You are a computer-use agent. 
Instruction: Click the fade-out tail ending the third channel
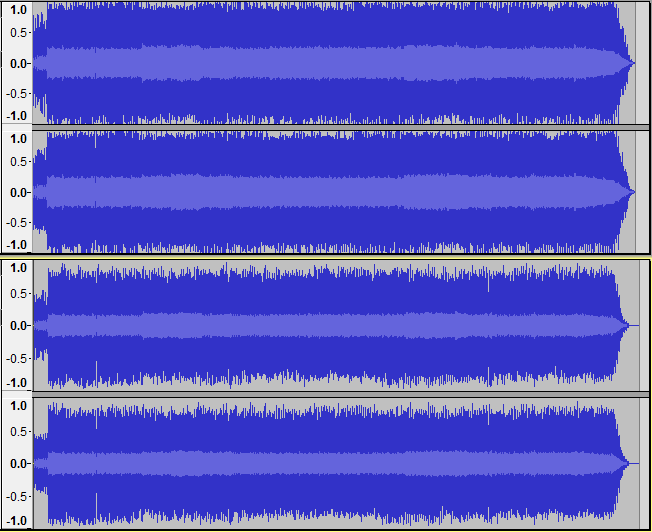[x=624, y=325]
